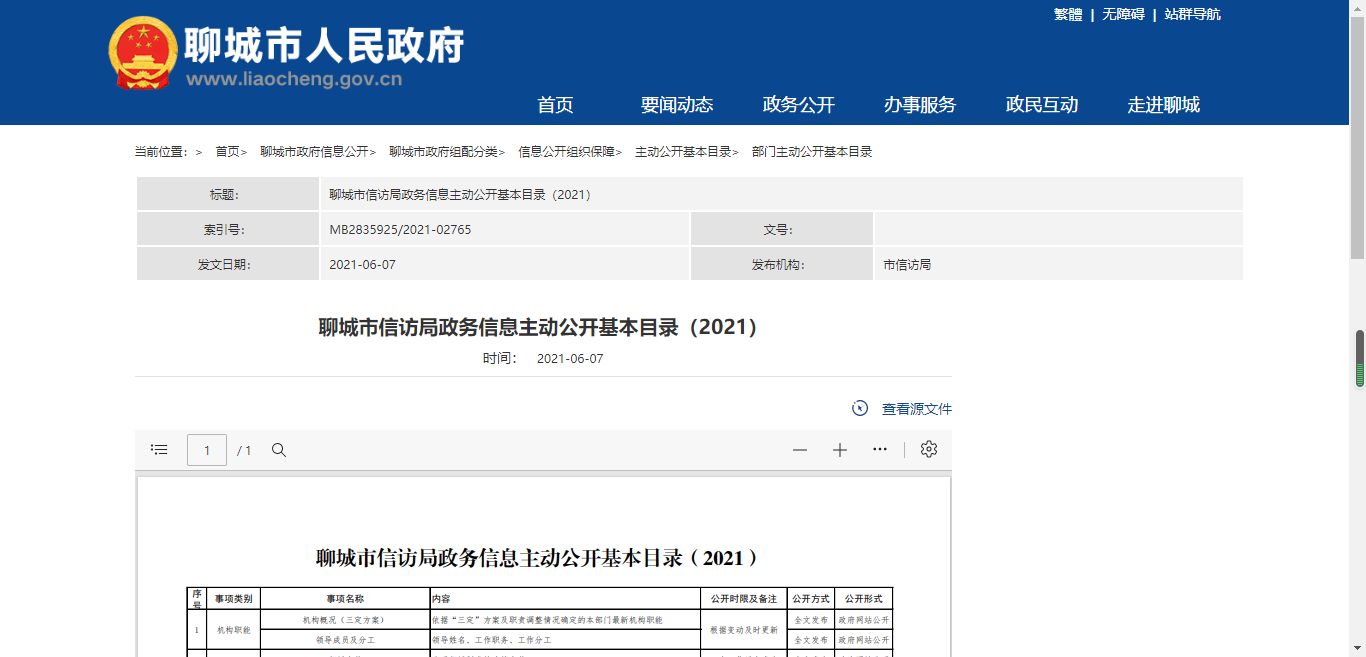Open the 办事服务 menu item
This screenshot has width=1366, height=657.
(920, 105)
